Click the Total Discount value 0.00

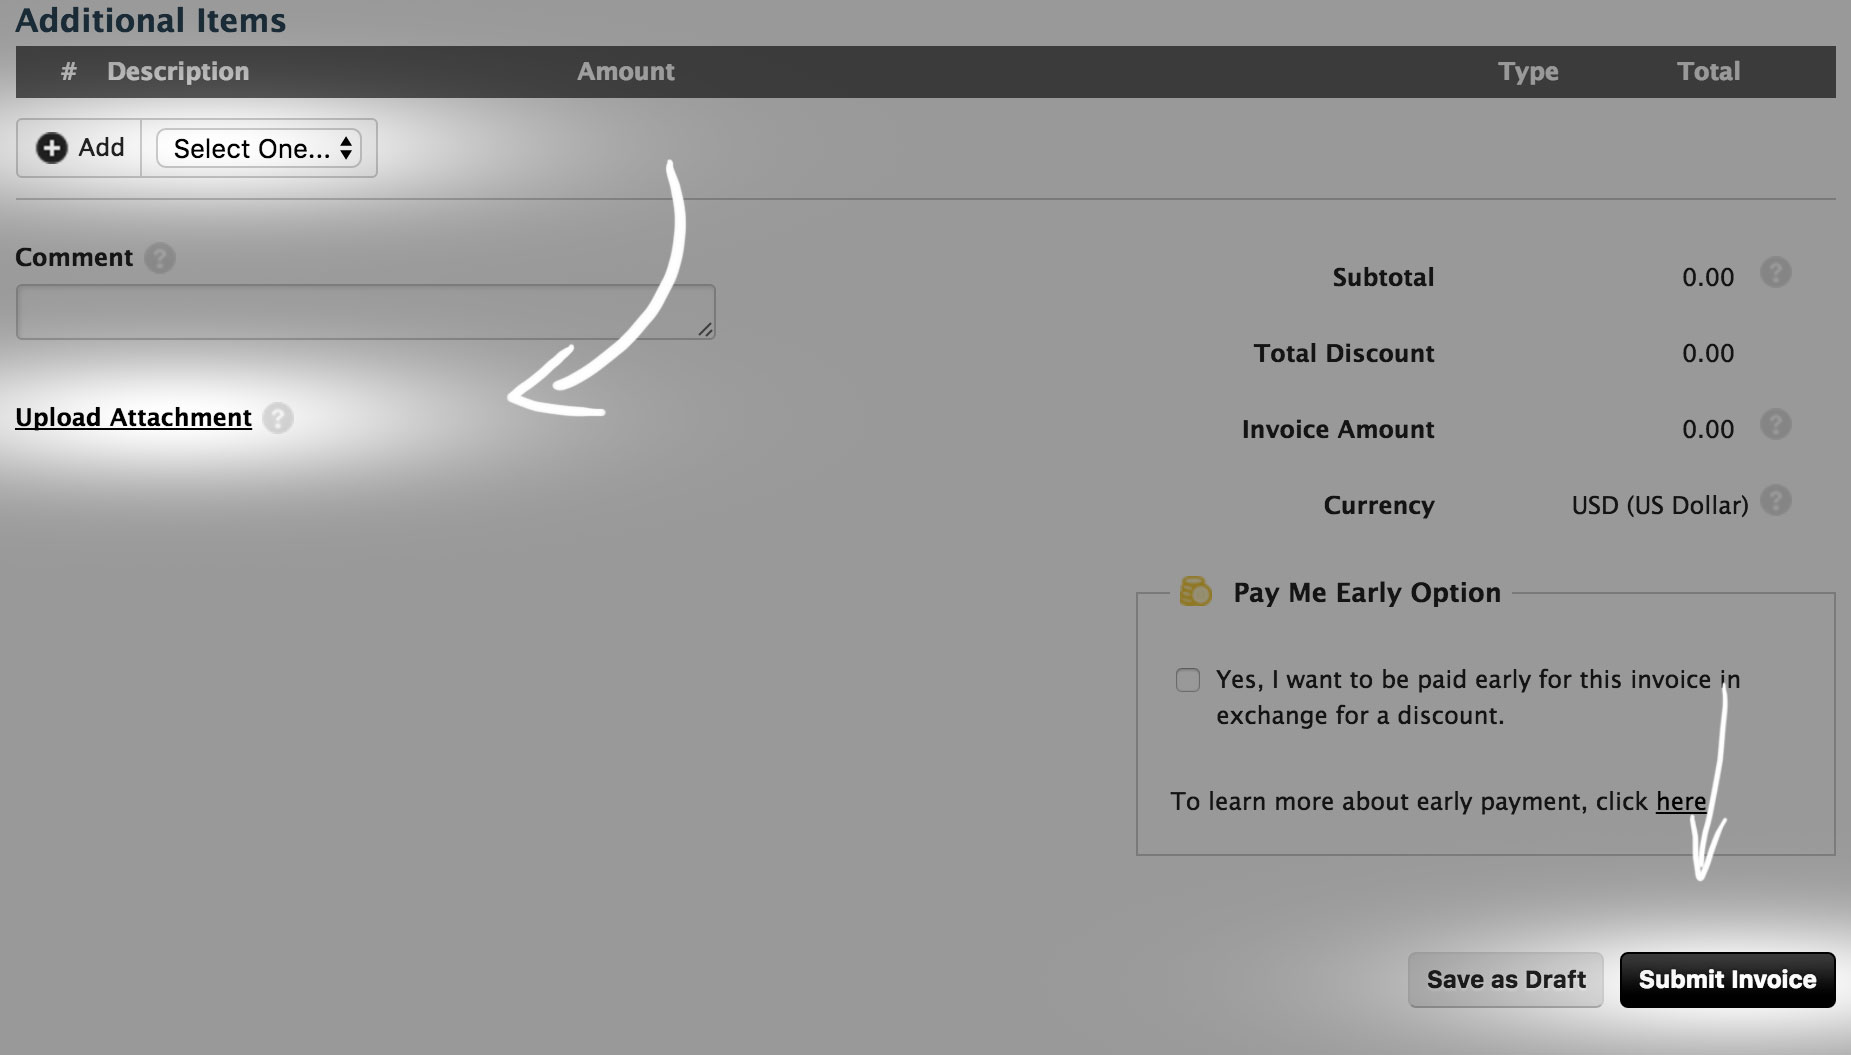point(1708,354)
